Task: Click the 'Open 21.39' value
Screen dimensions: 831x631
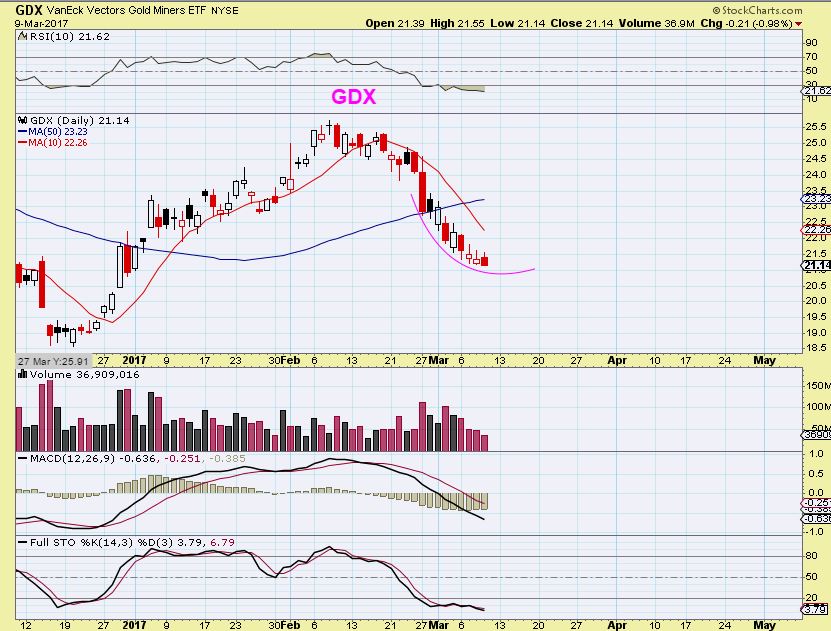Action: [395, 23]
